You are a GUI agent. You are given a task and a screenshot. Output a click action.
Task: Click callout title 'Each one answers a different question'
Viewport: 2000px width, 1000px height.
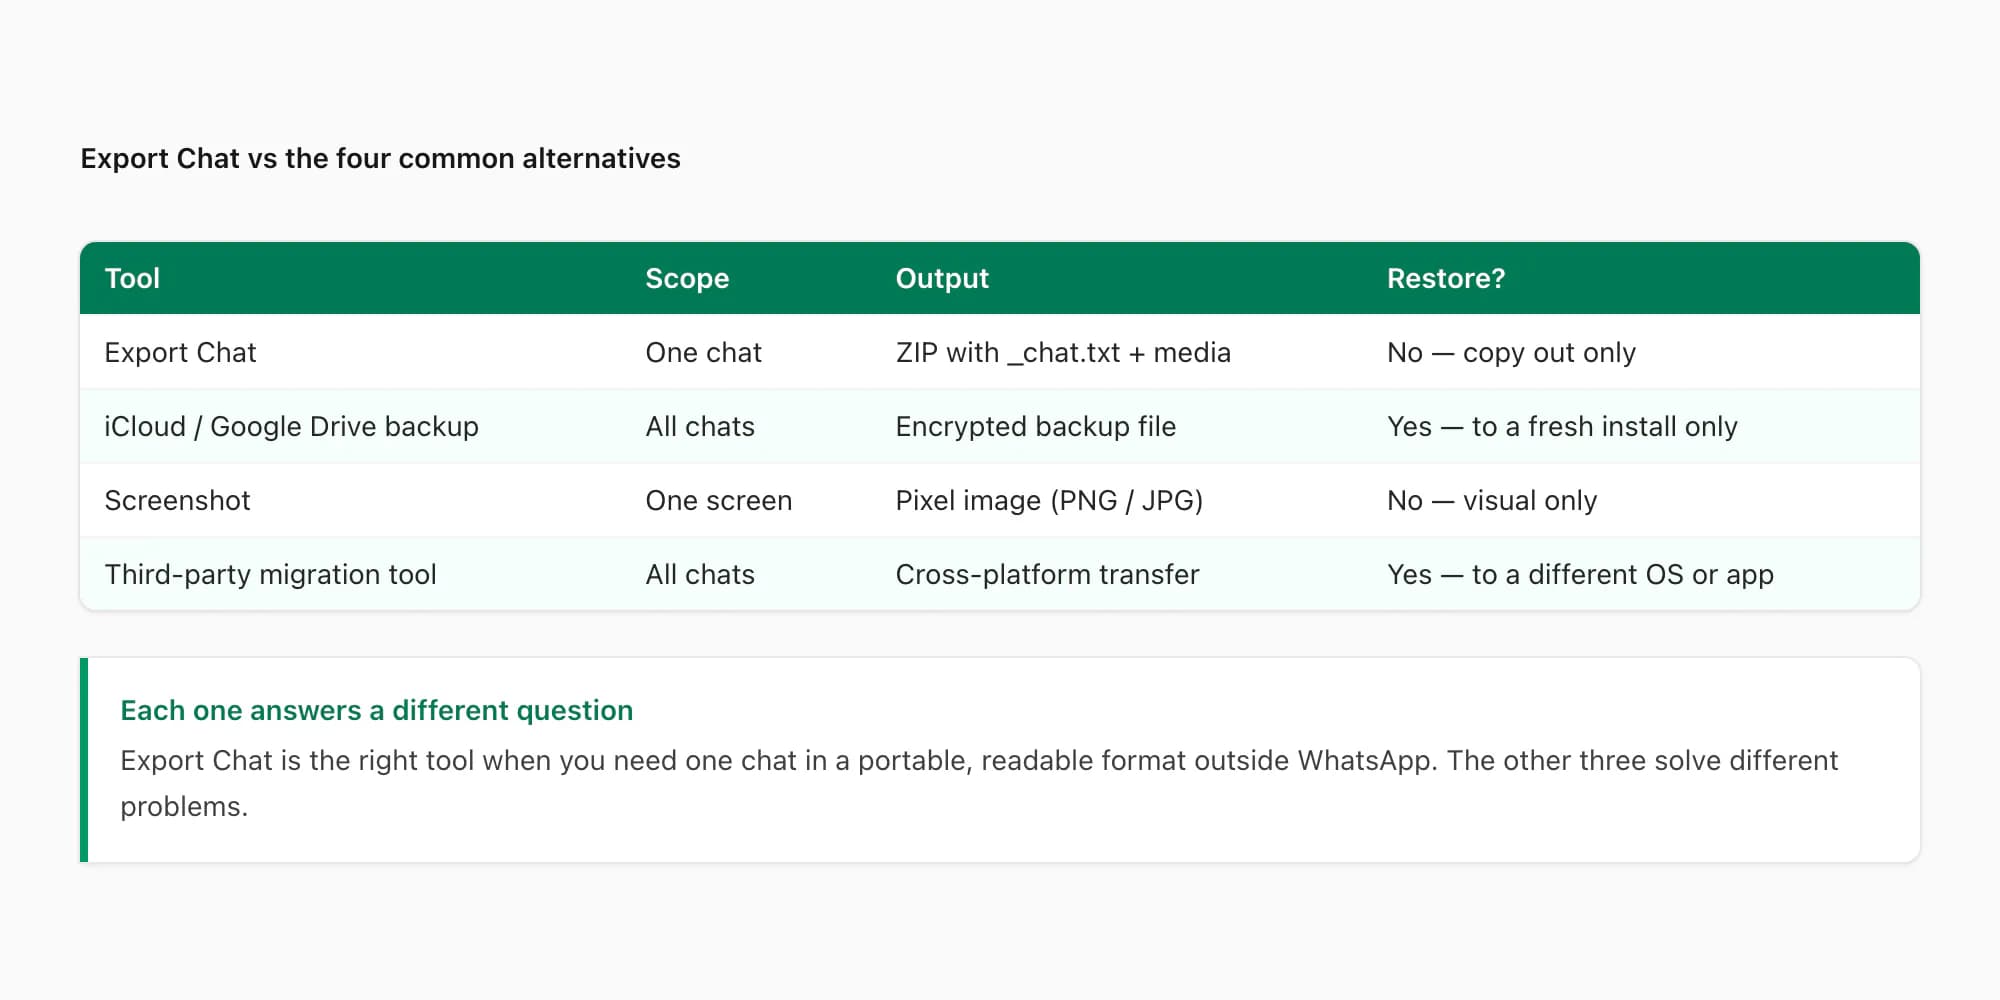click(376, 710)
